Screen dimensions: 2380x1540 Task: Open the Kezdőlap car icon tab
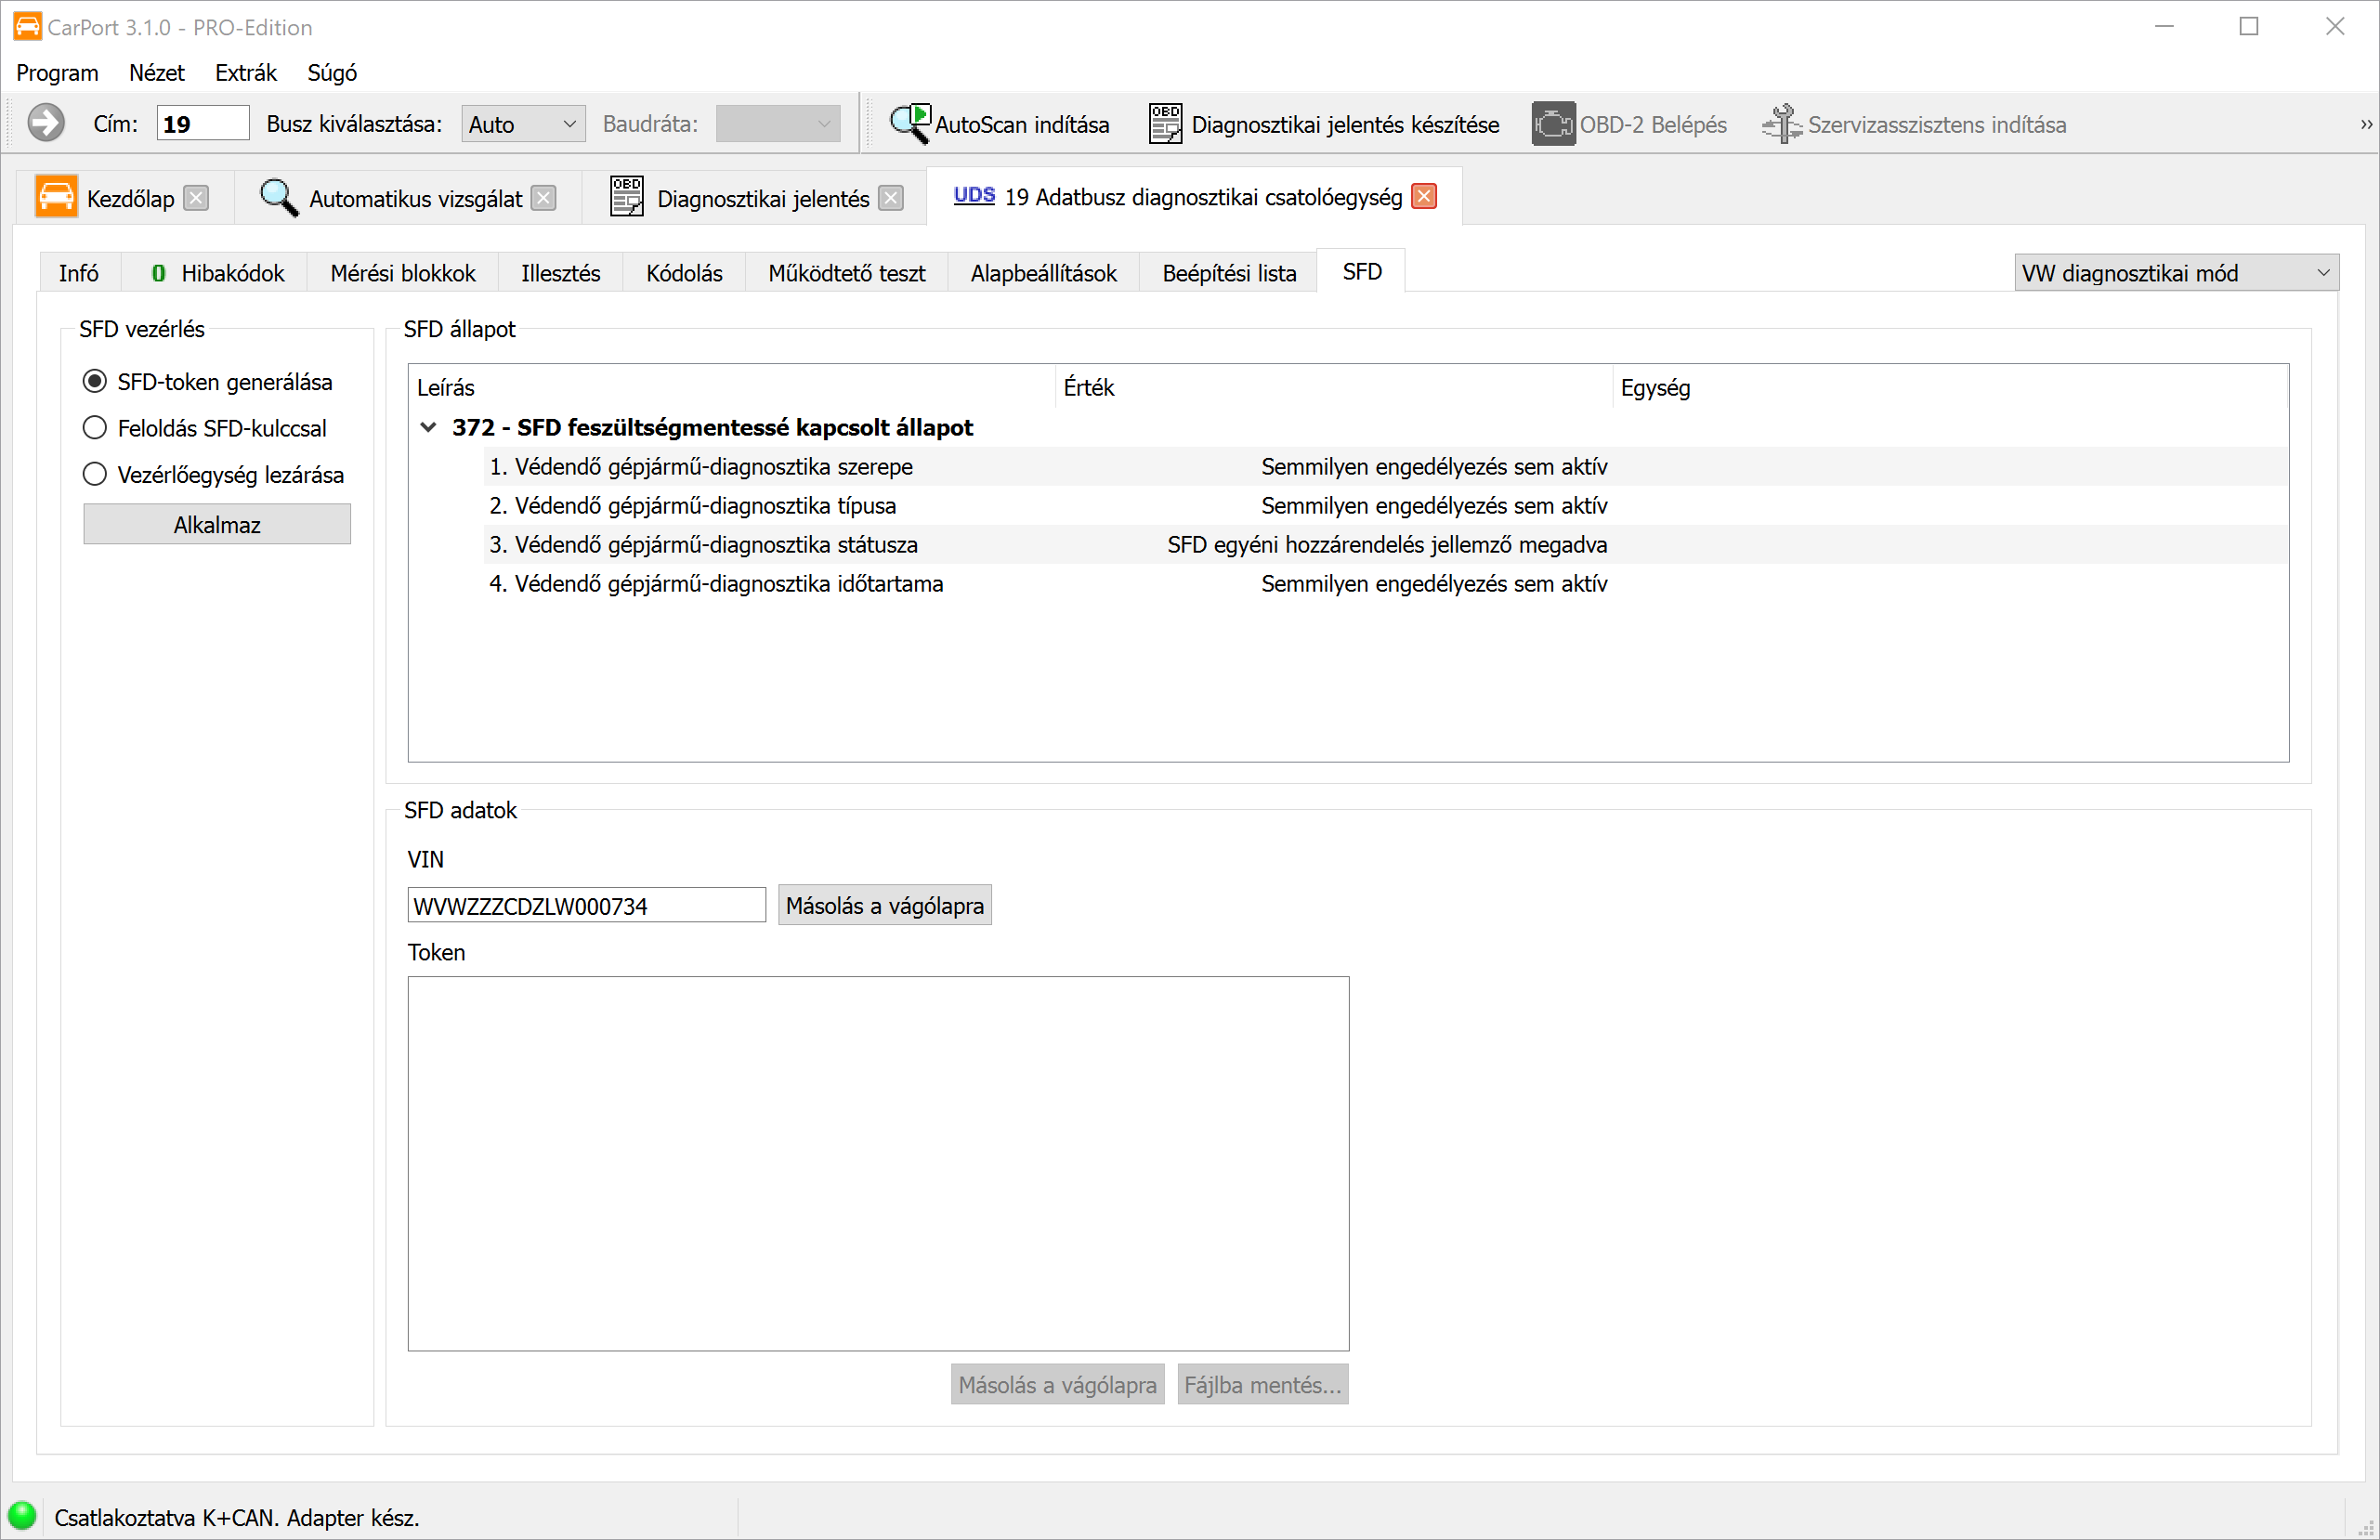pos(56,197)
